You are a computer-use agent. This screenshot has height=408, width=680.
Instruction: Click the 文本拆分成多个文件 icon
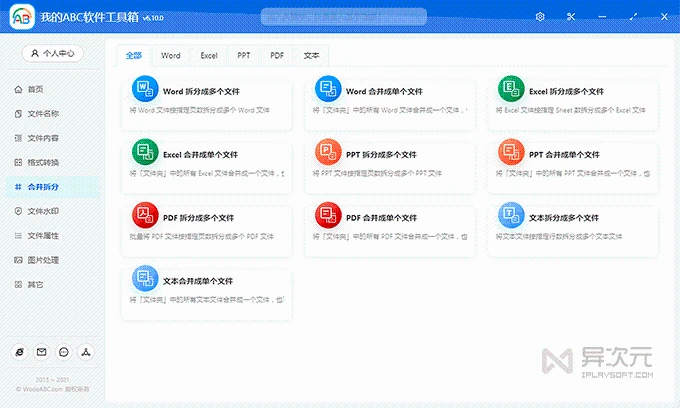[x=511, y=215]
